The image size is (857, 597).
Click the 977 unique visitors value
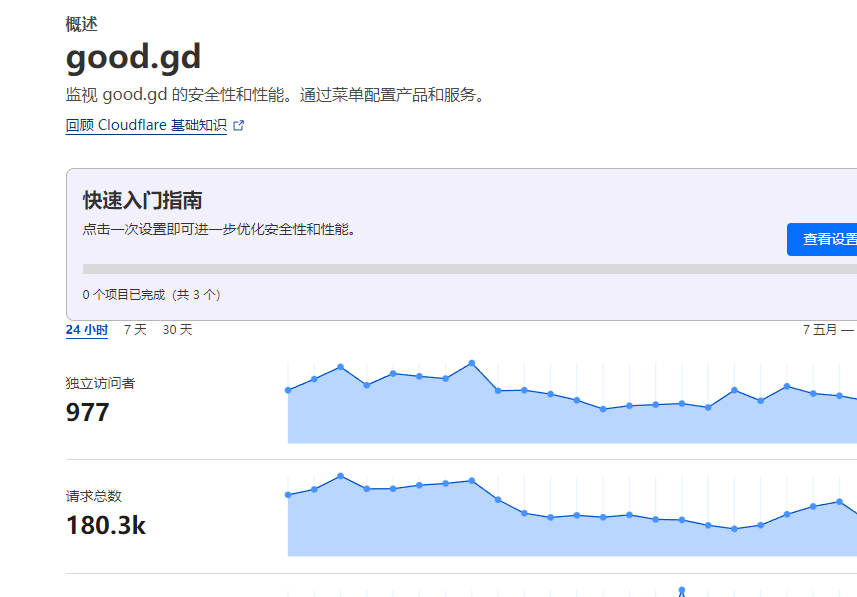[x=88, y=412]
